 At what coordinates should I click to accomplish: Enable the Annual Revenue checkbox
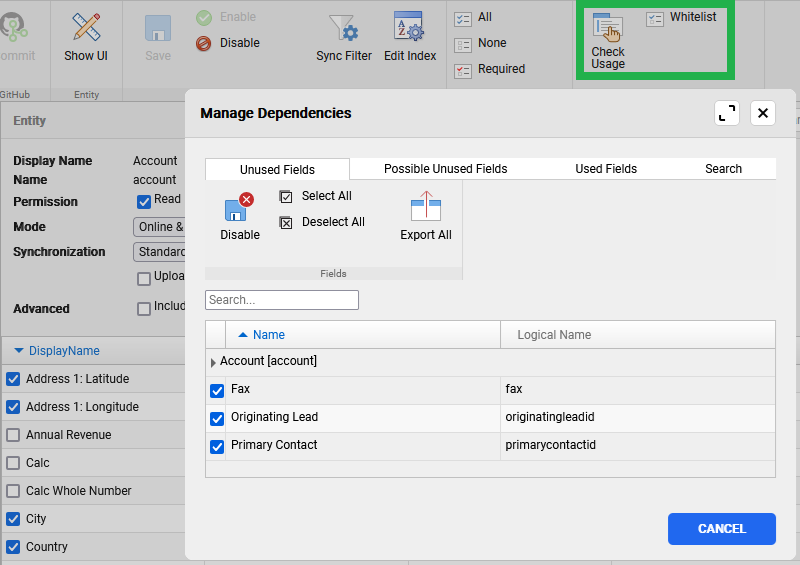pyautogui.click(x=13, y=435)
